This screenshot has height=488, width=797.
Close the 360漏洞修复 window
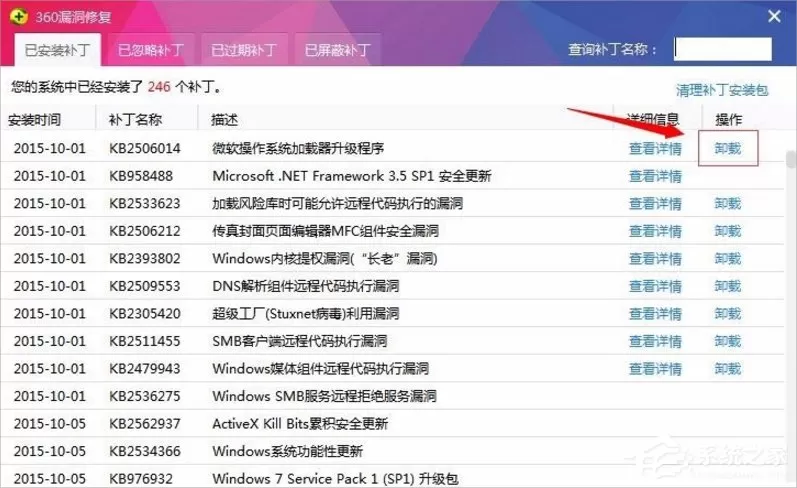[774, 16]
